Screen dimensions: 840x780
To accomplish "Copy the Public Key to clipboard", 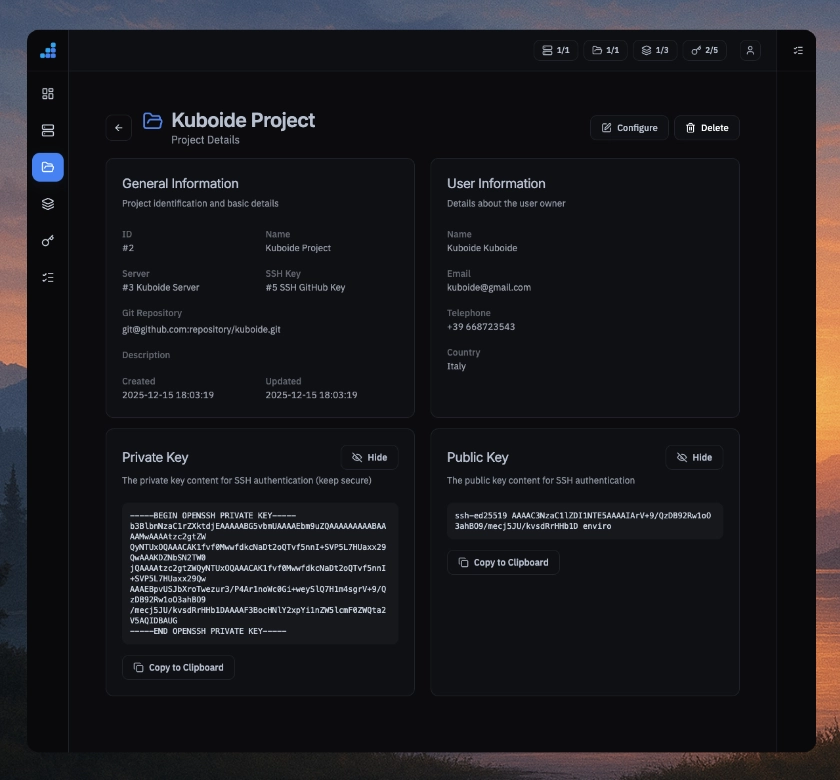I will click(x=503, y=562).
